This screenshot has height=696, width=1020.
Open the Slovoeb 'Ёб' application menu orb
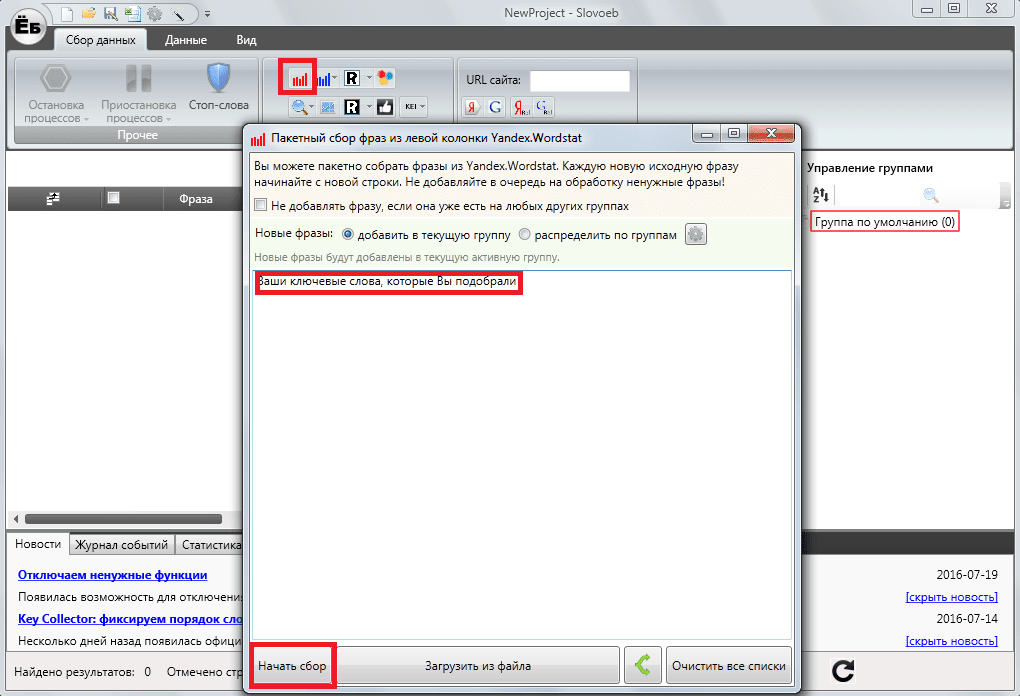(x=27, y=27)
